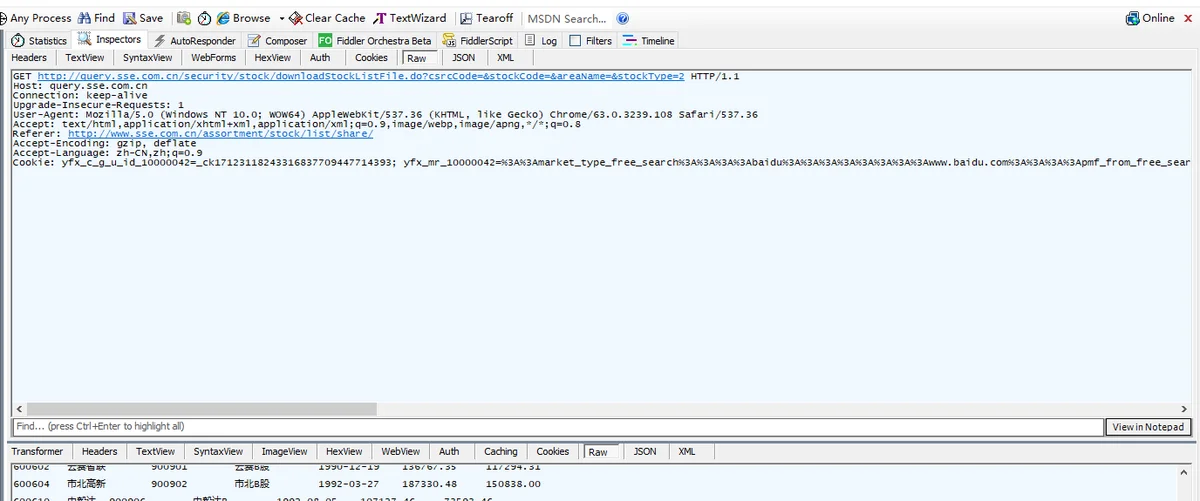The image size is (1200, 501).
Task: Switch to the FiddlerScript tab
Action: (x=477, y=41)
